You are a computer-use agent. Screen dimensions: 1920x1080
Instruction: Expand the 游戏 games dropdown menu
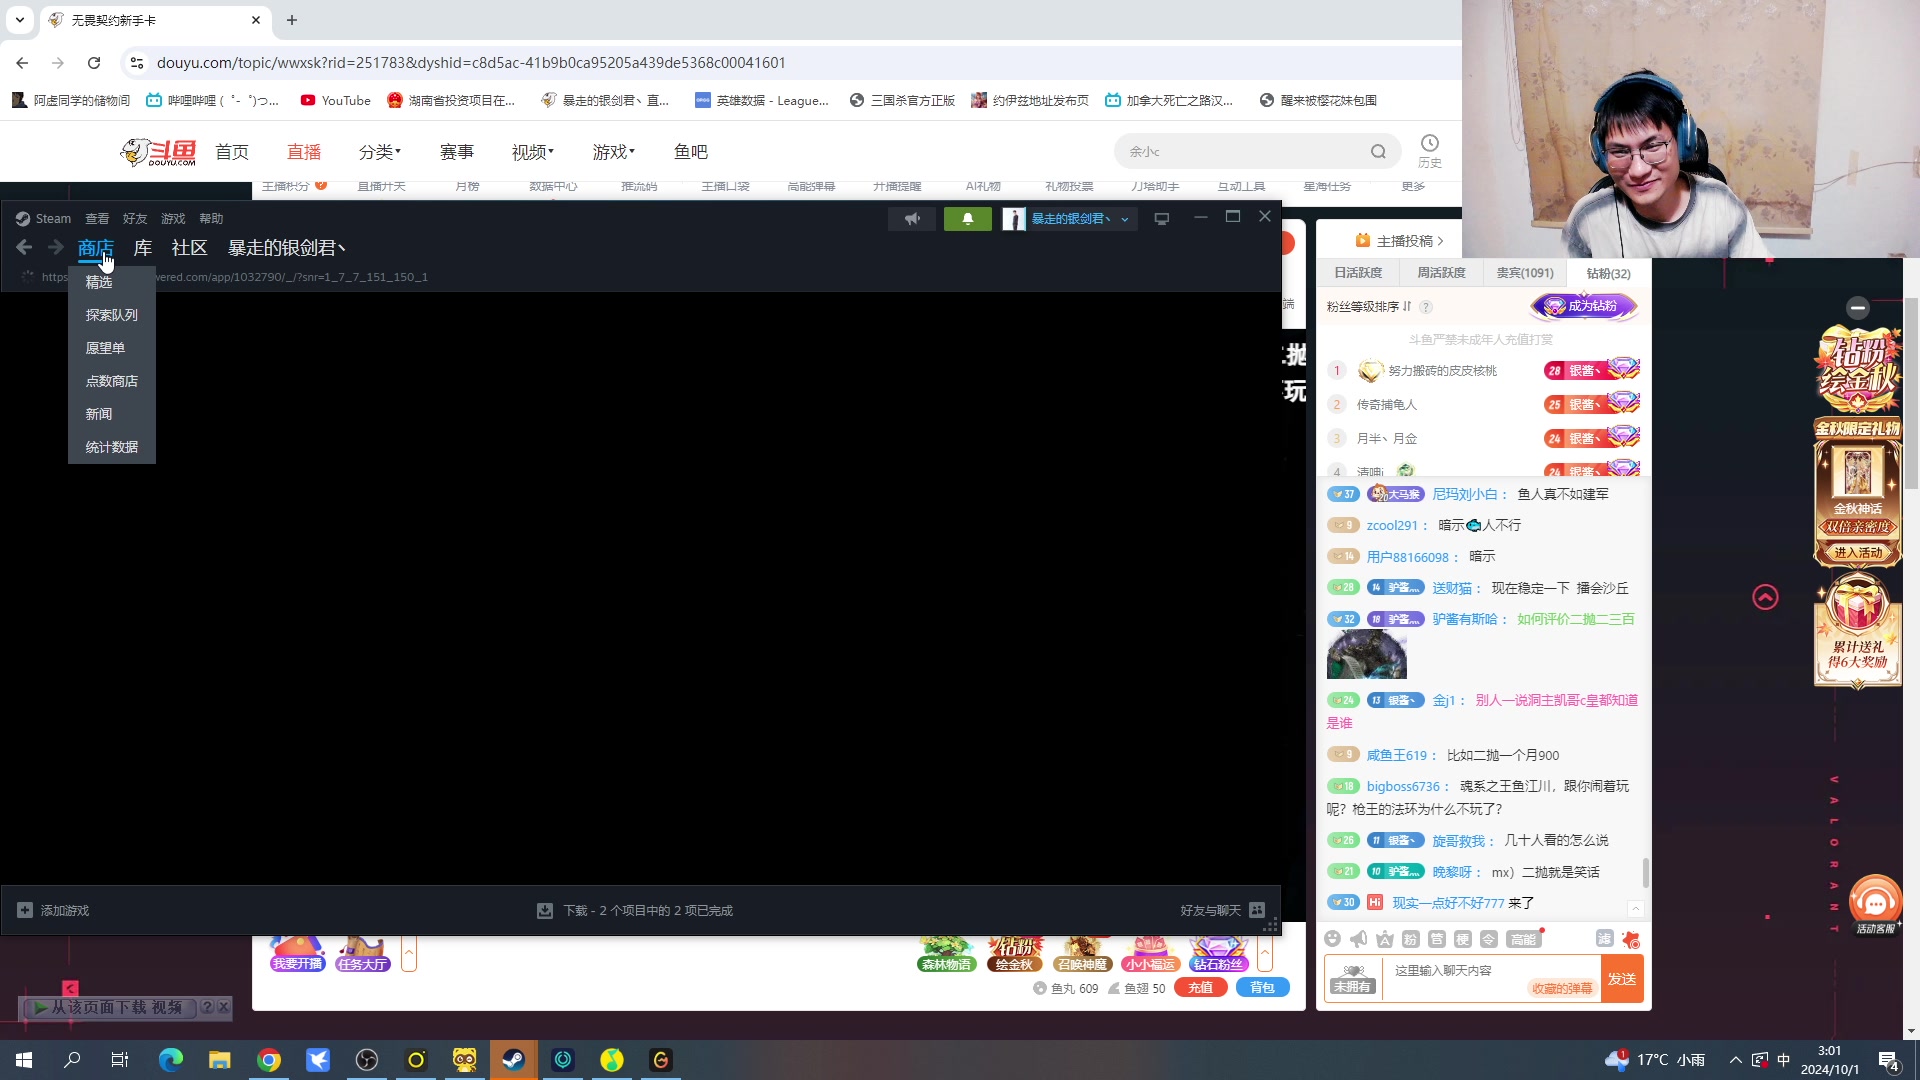[x=613, y=152]
